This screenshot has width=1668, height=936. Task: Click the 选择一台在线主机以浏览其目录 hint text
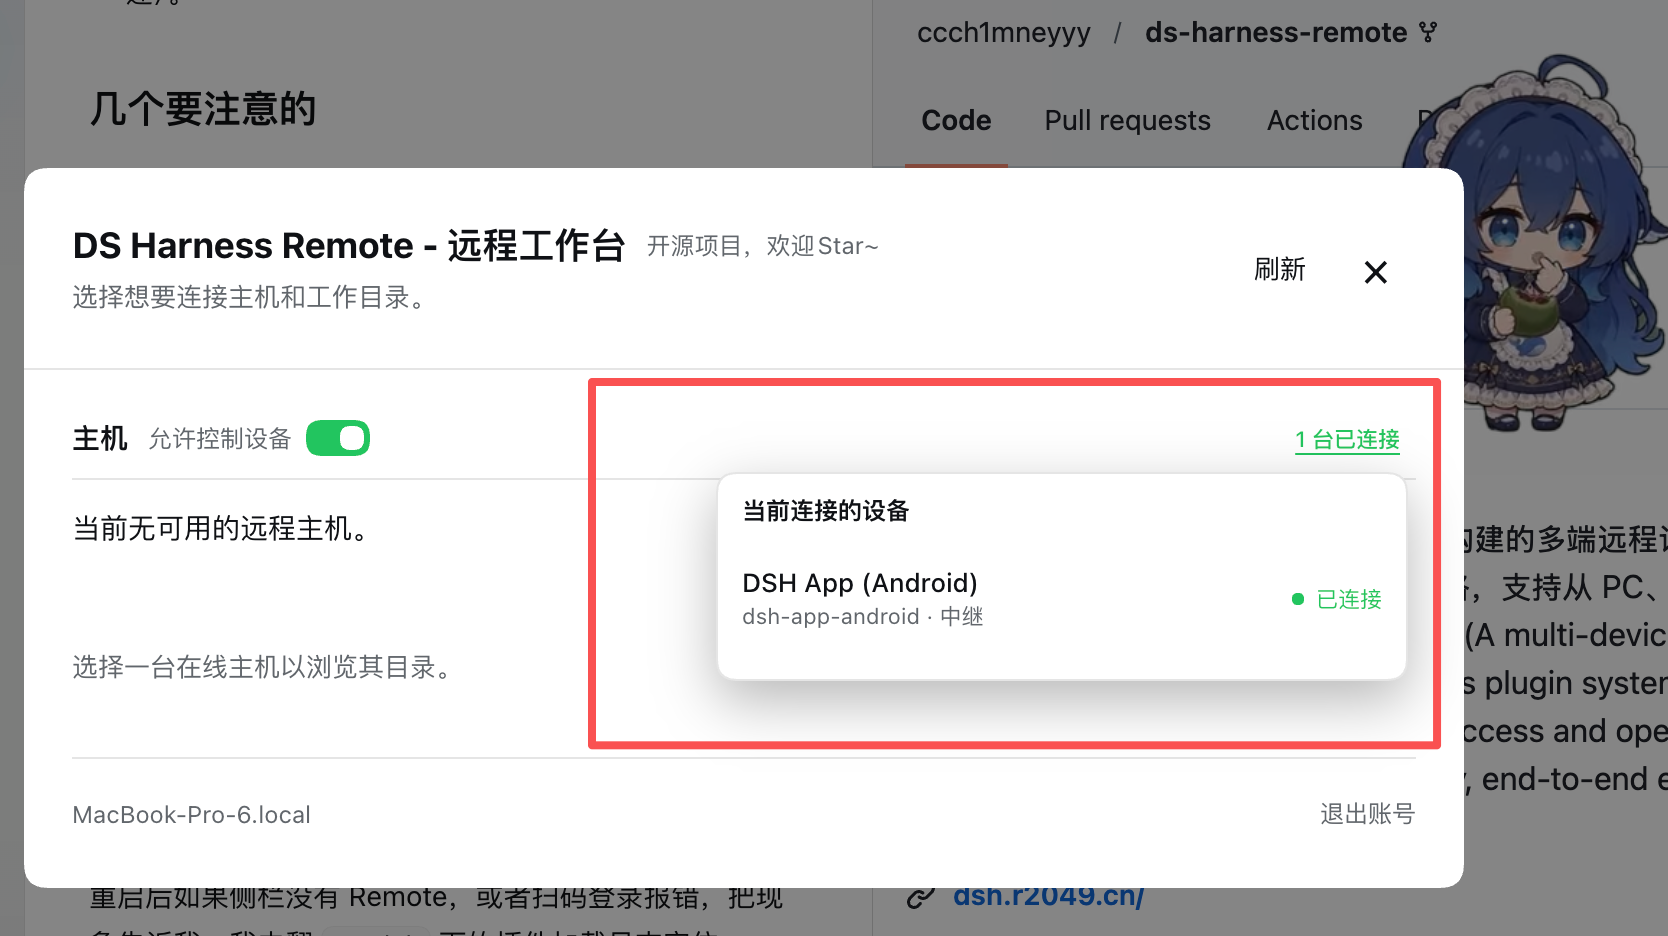[x=265, y=667]
